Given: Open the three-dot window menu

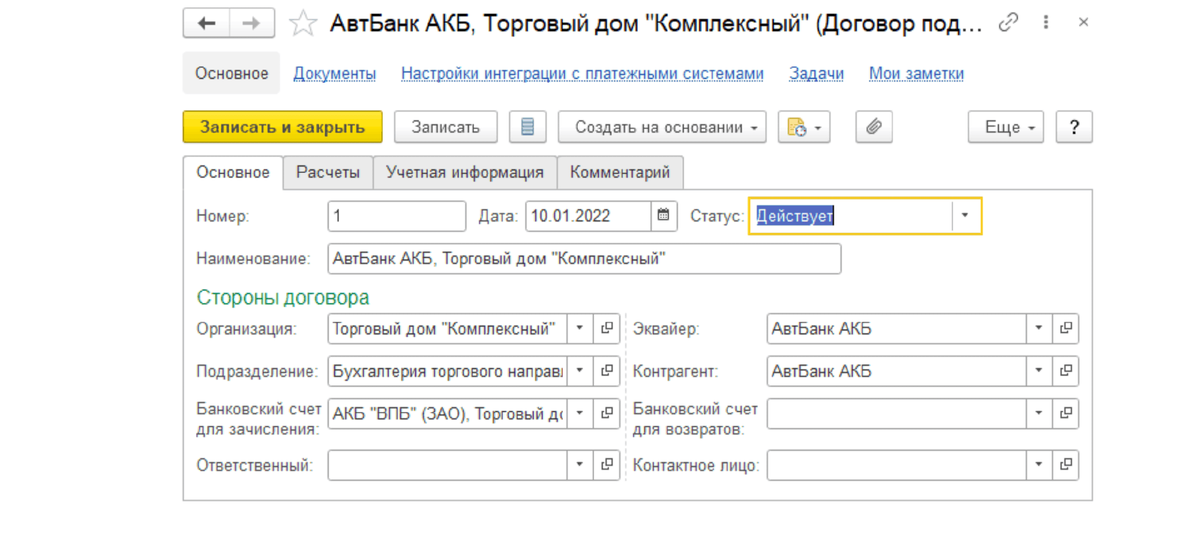Looking at the screenshot, I should pos(1047,22).
